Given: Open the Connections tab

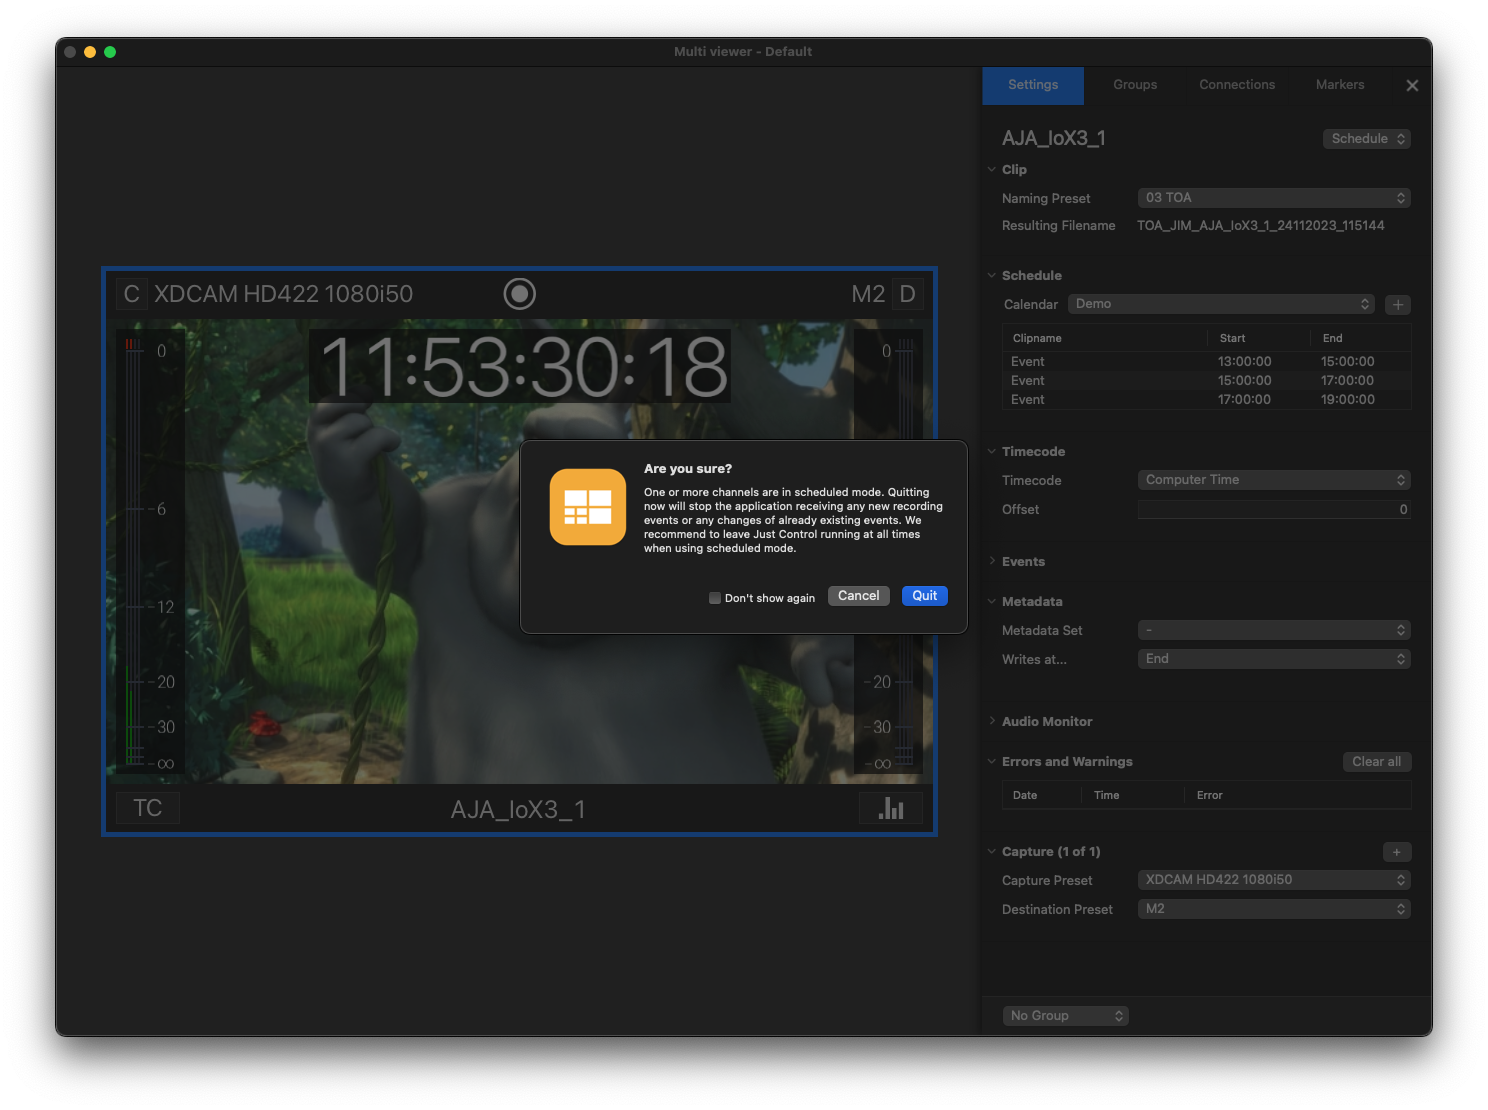Looking at the screenshot, I should click(1237, 85).
